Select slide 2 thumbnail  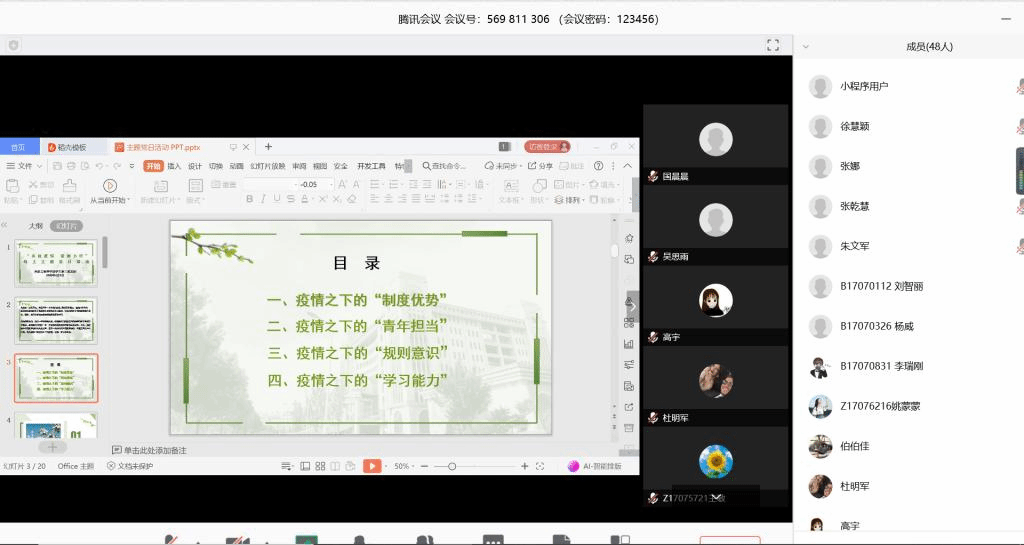click(x=56, y=320)
